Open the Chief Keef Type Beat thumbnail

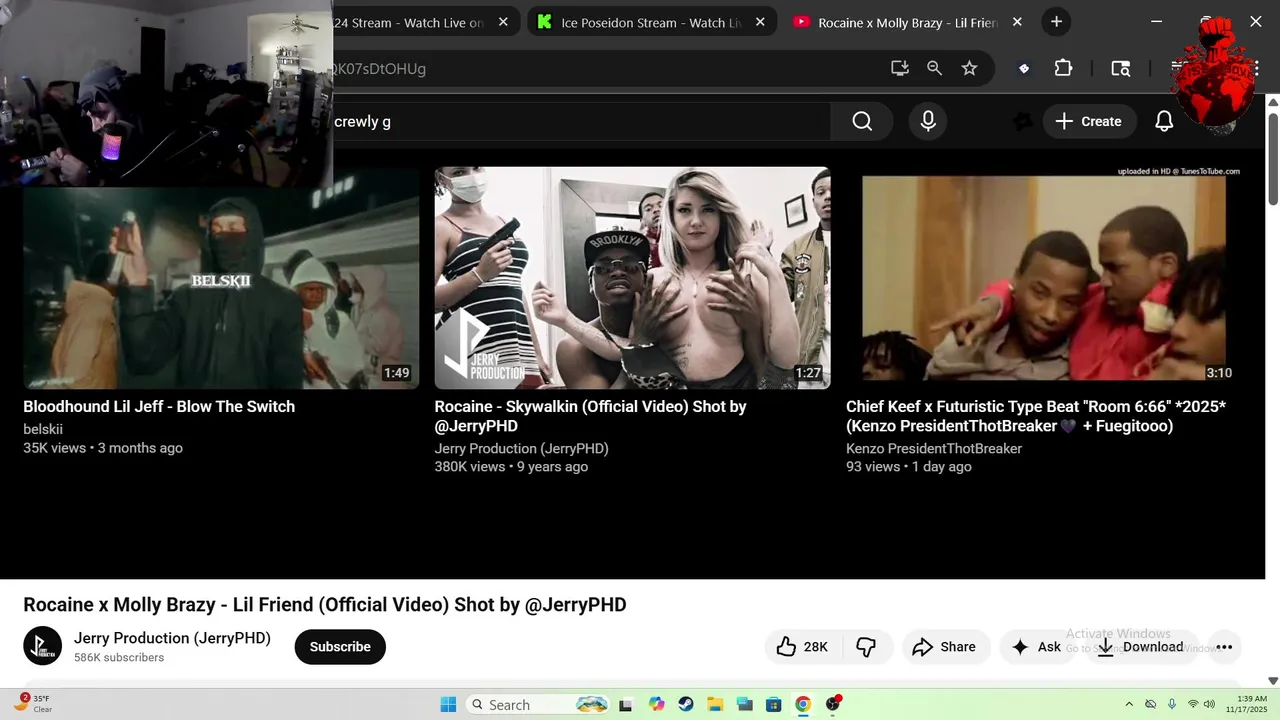tap(1044, 278)
